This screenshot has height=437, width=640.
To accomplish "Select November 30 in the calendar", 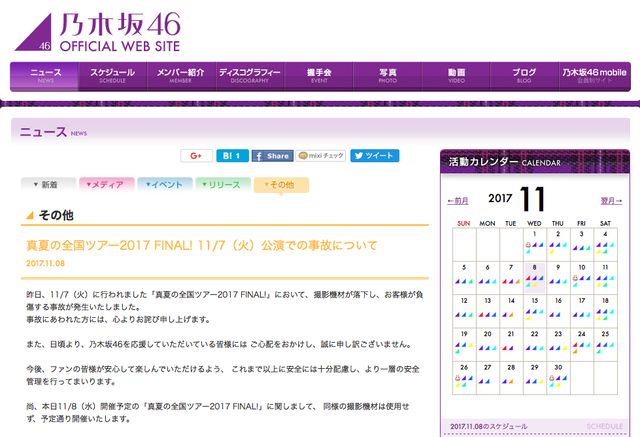I will point(558,378).
